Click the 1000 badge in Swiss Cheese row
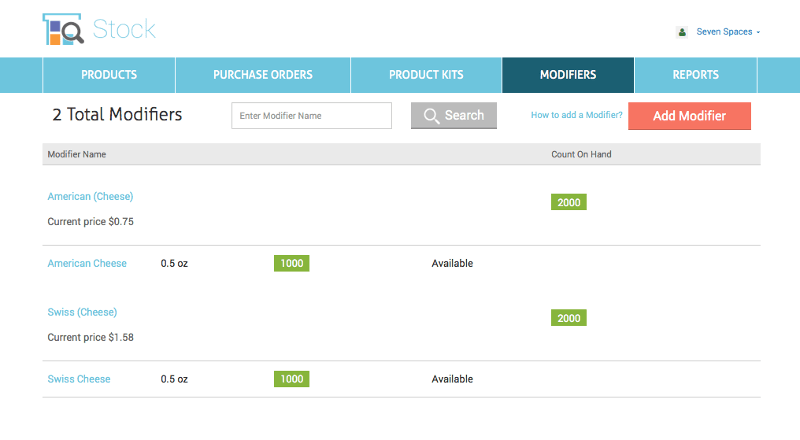 (x=292, y=379)
